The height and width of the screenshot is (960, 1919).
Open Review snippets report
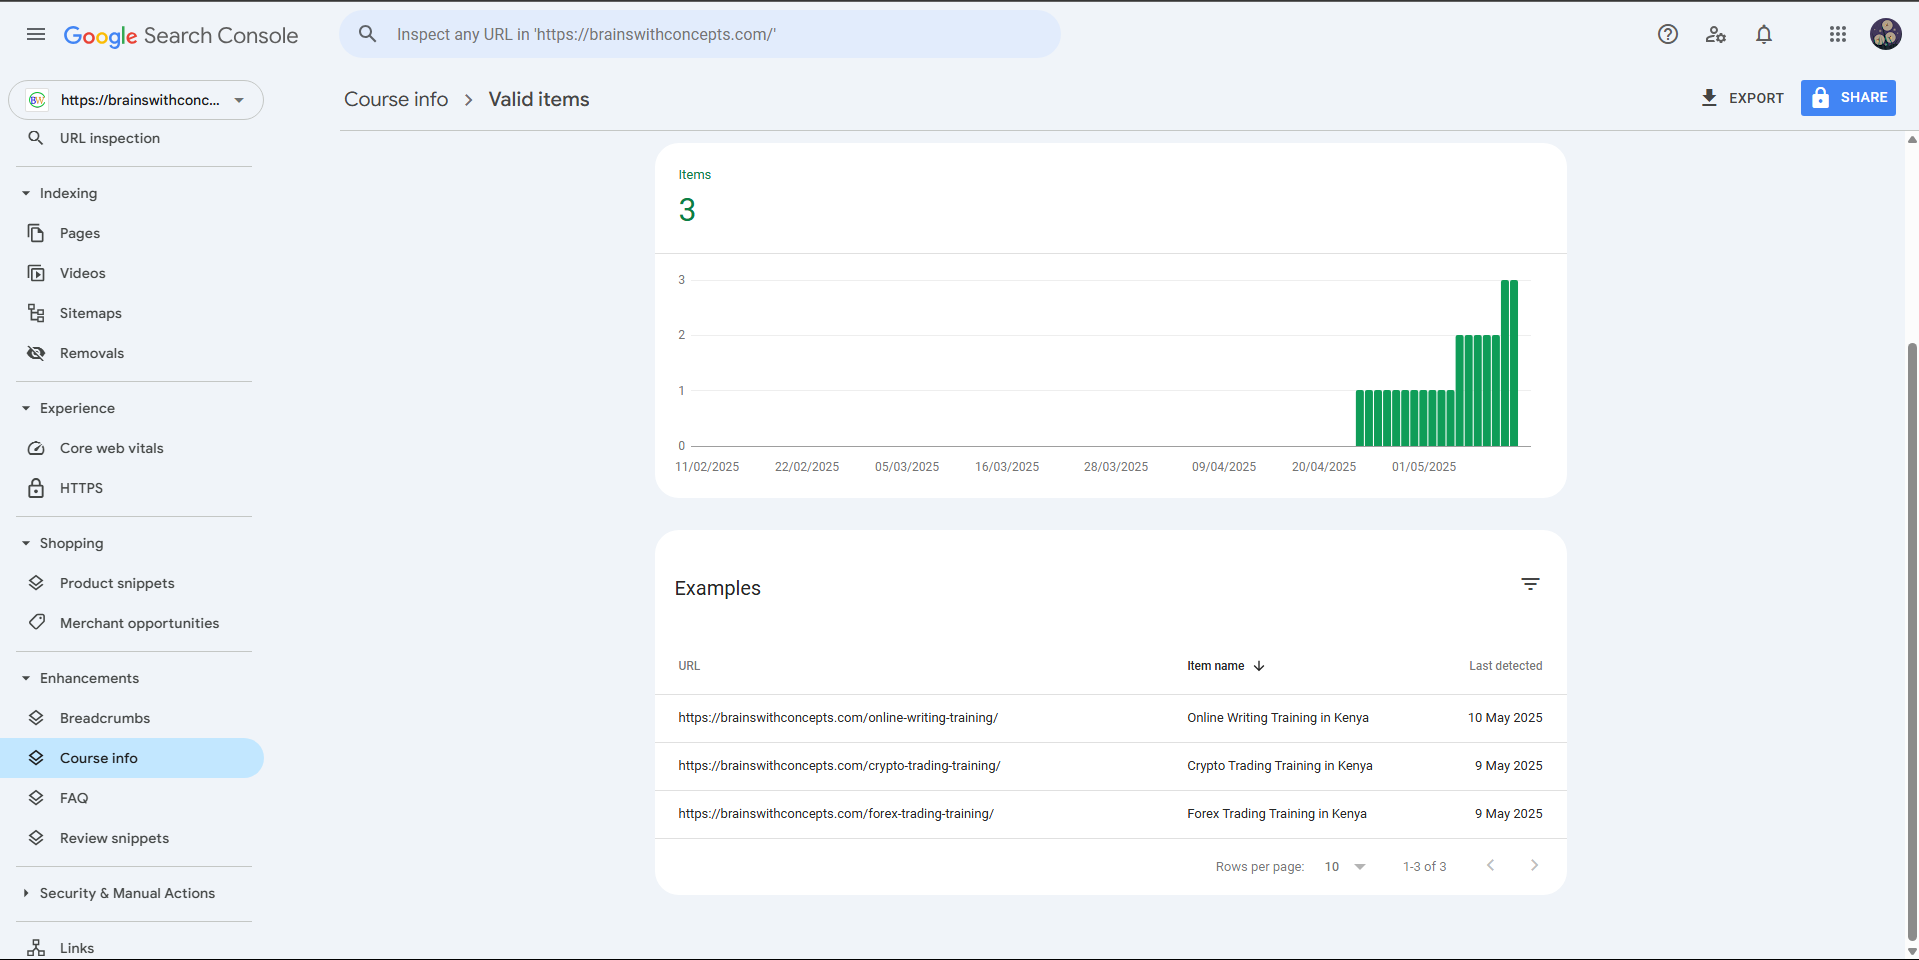coord(114,838)
